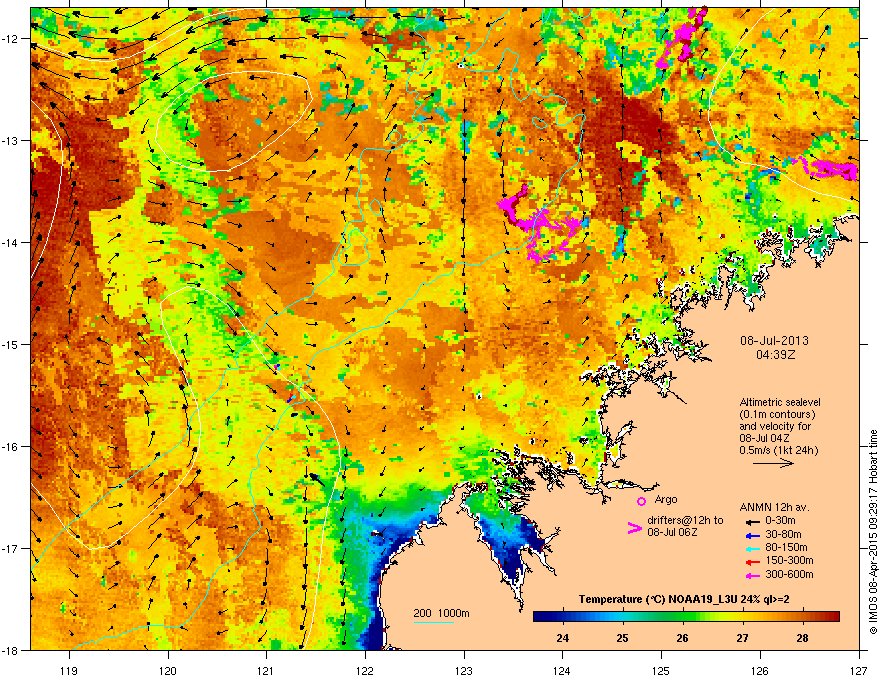Click the longitude axis label 127

tap(859, 670)
